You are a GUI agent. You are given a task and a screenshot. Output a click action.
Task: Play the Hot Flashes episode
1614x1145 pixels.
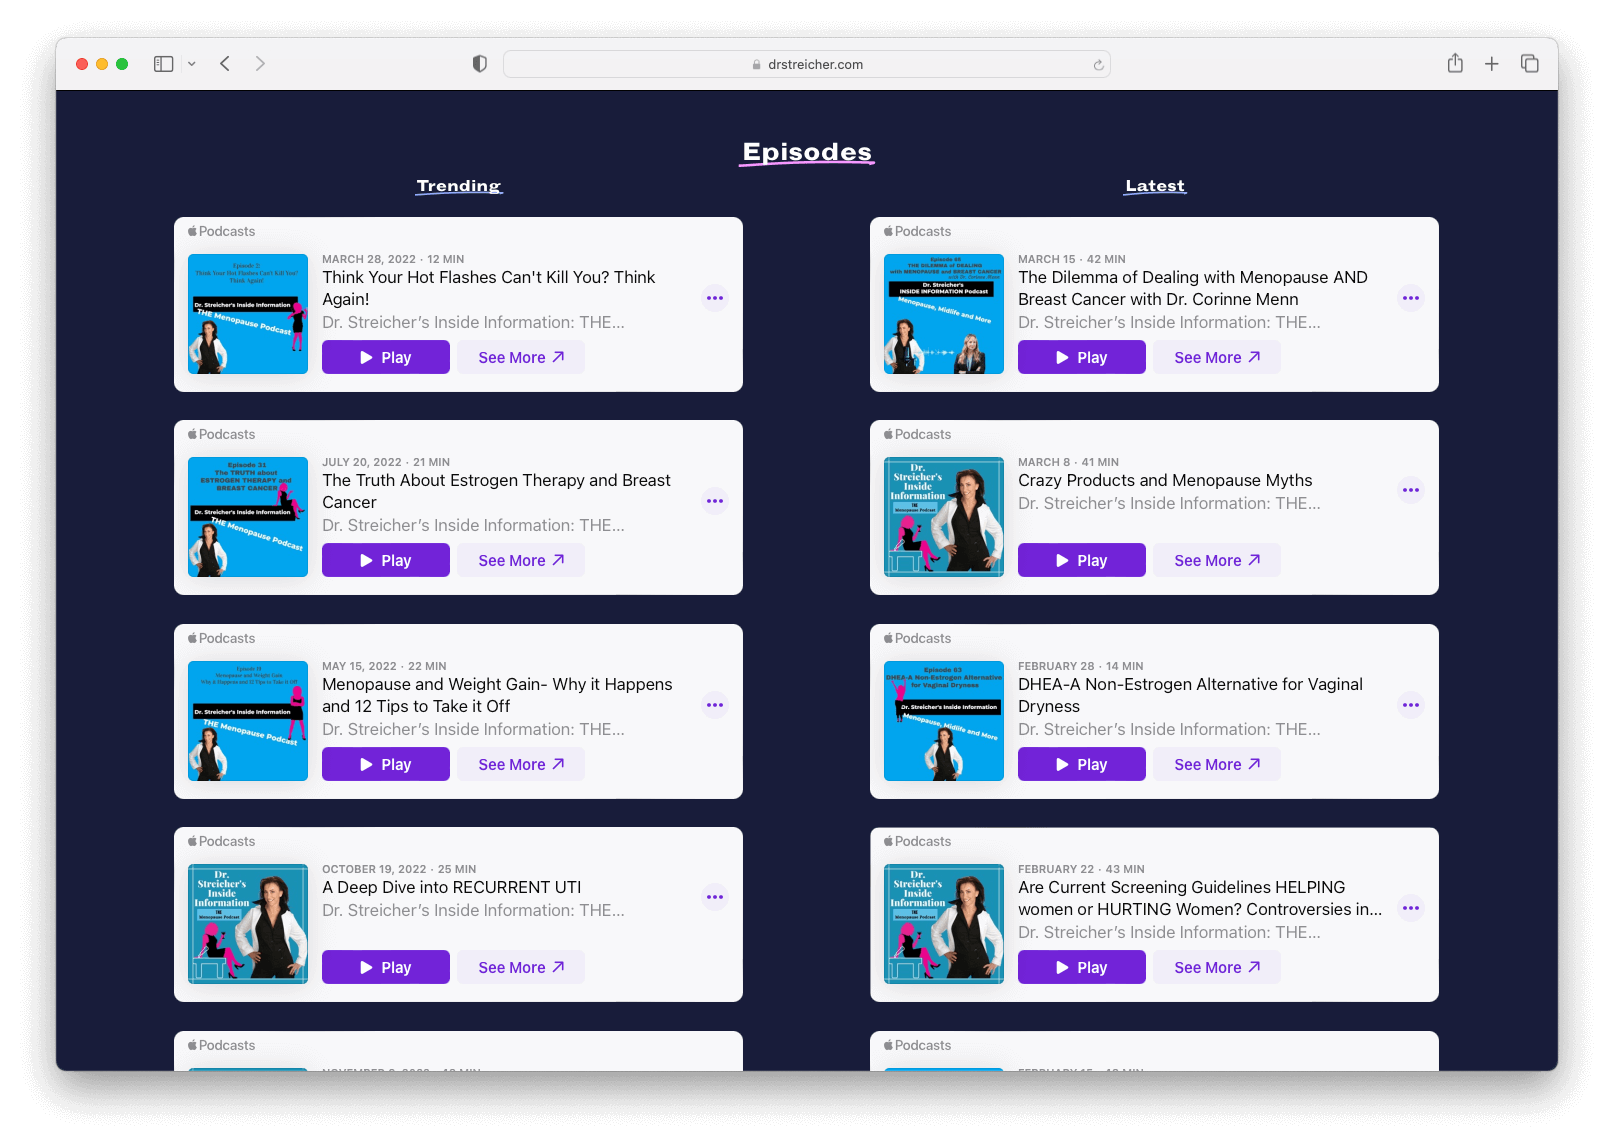tap(386, 357)
